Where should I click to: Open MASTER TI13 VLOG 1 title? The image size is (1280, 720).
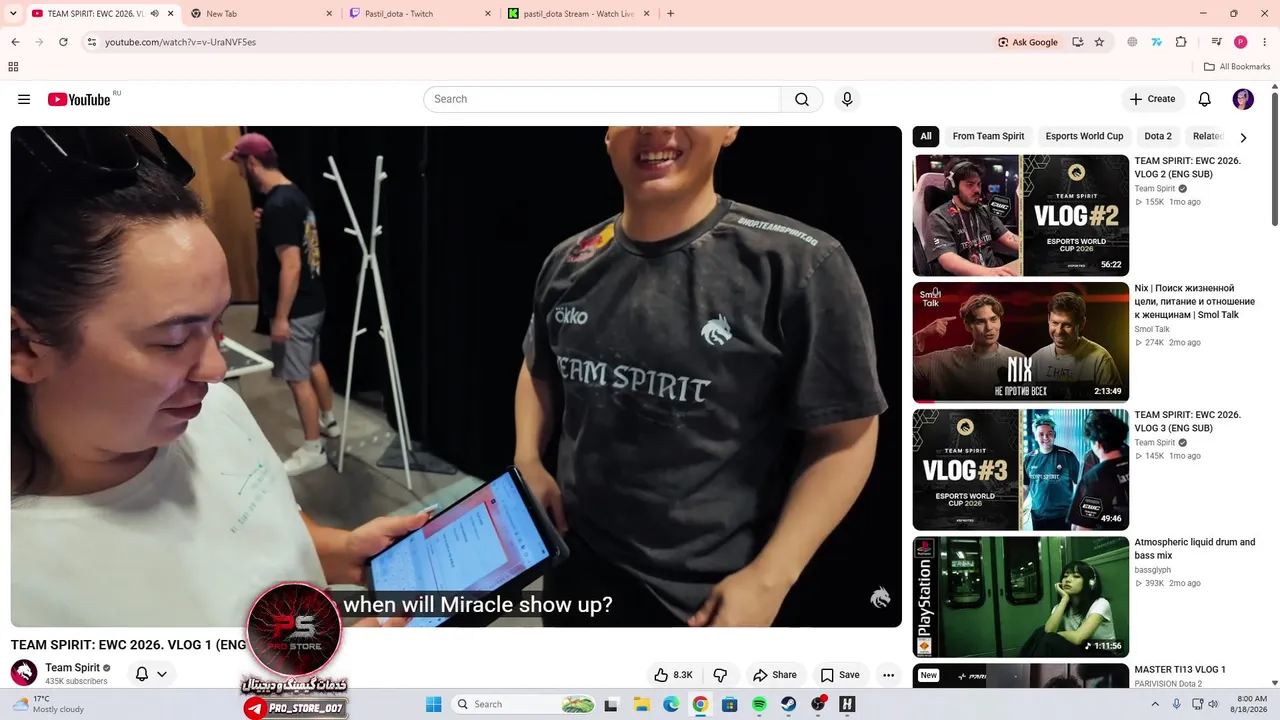[1179, 670]
